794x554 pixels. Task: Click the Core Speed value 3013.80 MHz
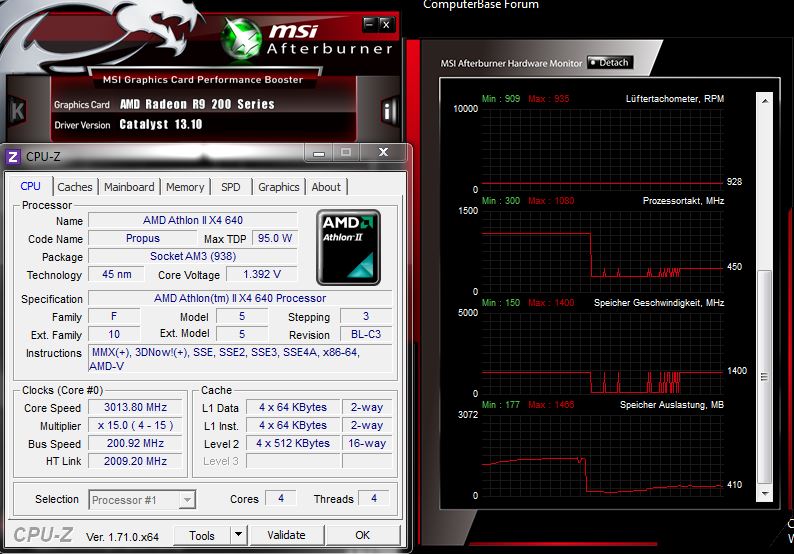pyautogui.click(x=135, y=407)
